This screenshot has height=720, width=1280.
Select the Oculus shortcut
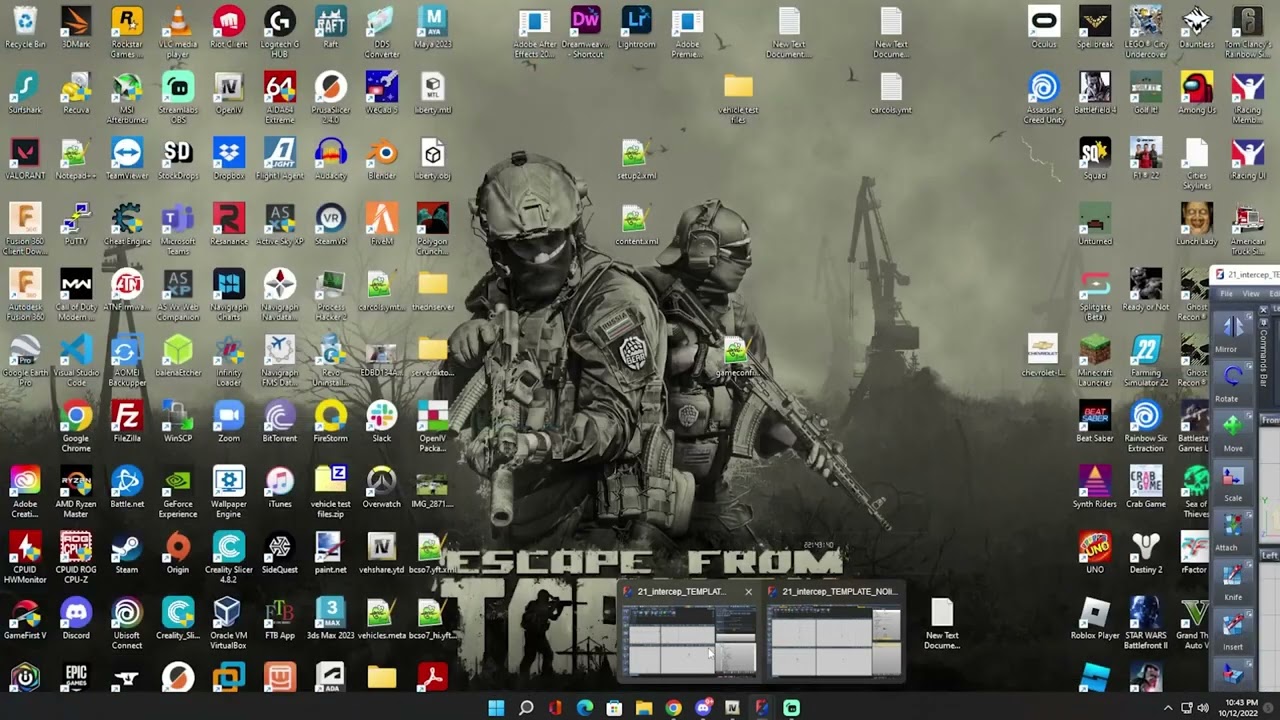tap(1044, 28)
